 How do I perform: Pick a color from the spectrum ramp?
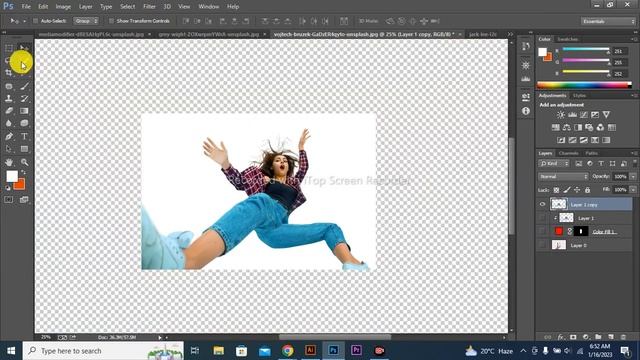point(584,85)
